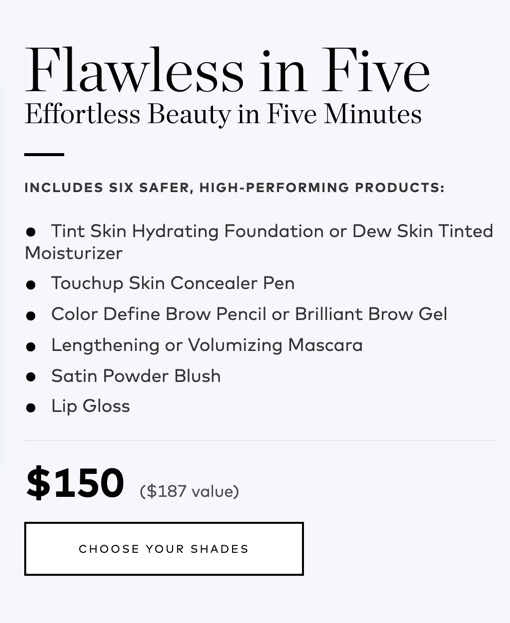Click the bullet before Lengthening Mascara
The image size is (510, 623).
31,346
